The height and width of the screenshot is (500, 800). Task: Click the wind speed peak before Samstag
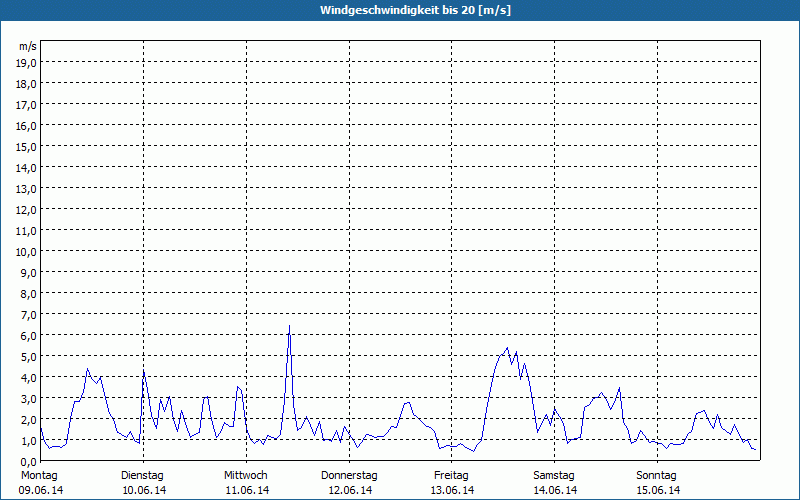[507, 349]
